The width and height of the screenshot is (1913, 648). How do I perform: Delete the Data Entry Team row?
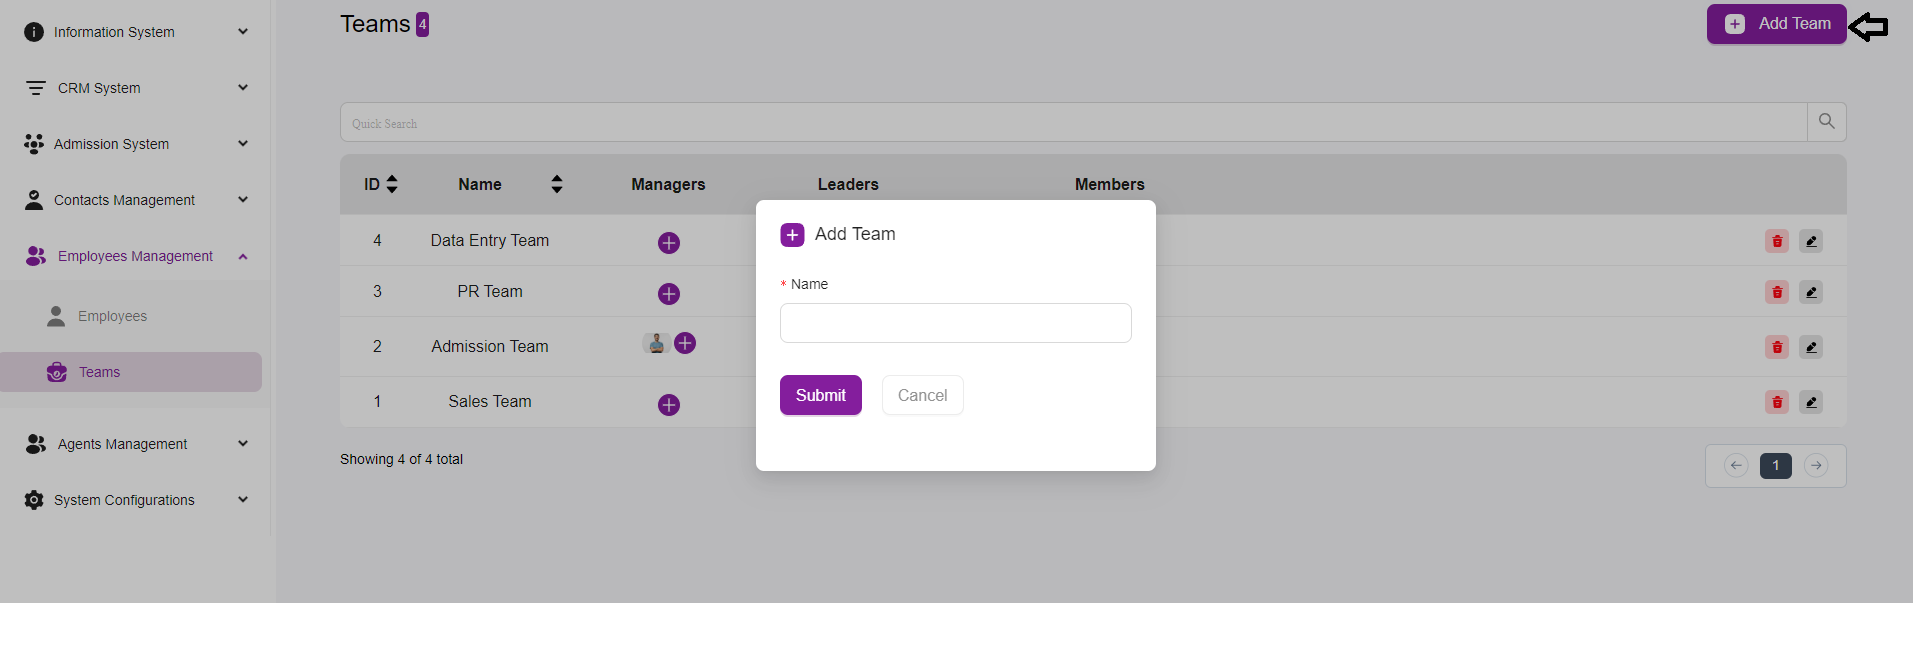tap(1776, 241)
